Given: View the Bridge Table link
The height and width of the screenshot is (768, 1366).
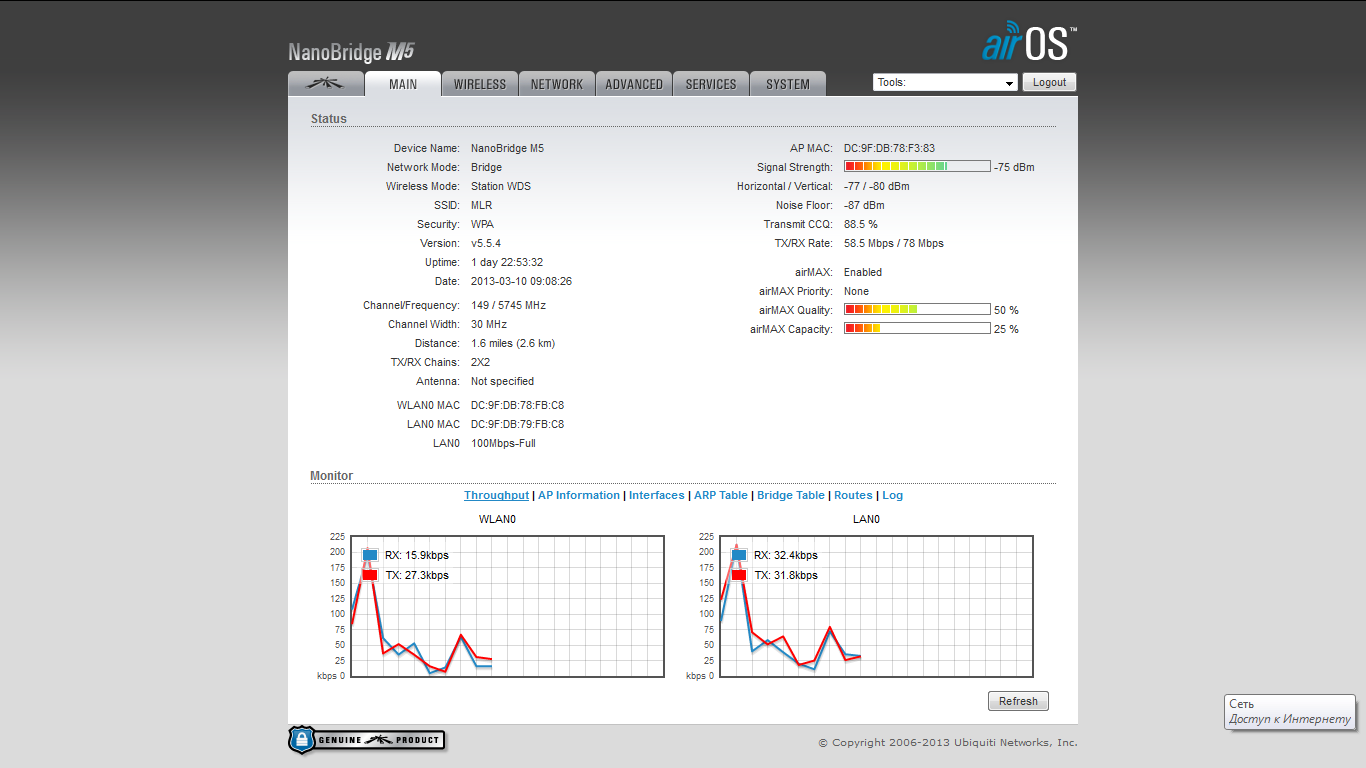Looking at the screenshot, I should (x=791, y=495).
